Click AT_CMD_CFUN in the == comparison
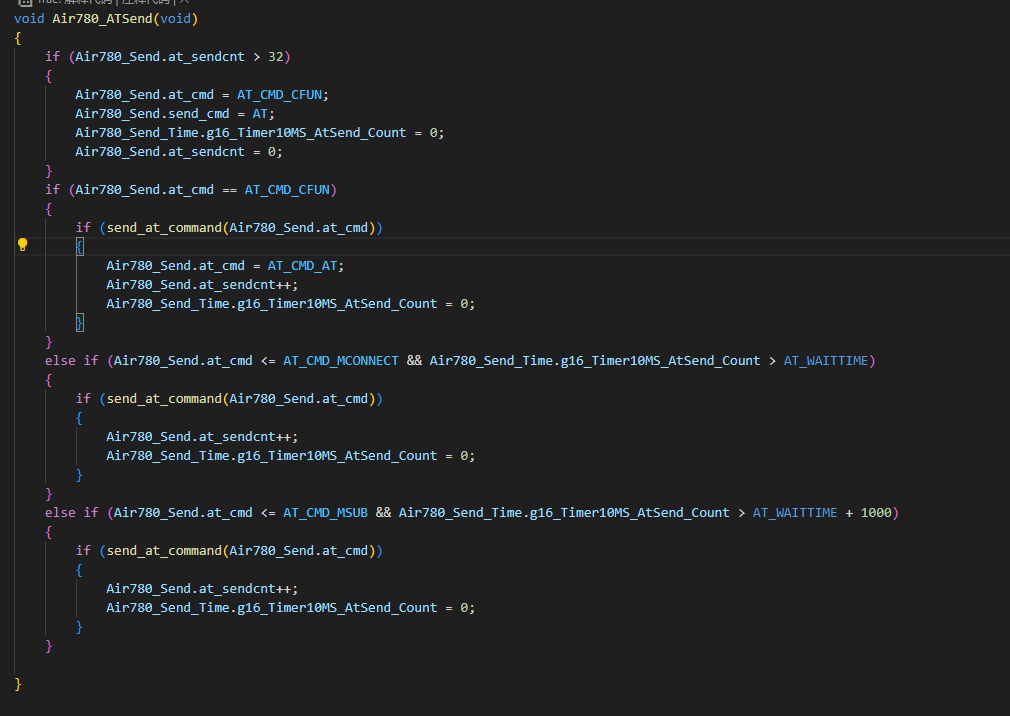 click(x=287, y=189)
